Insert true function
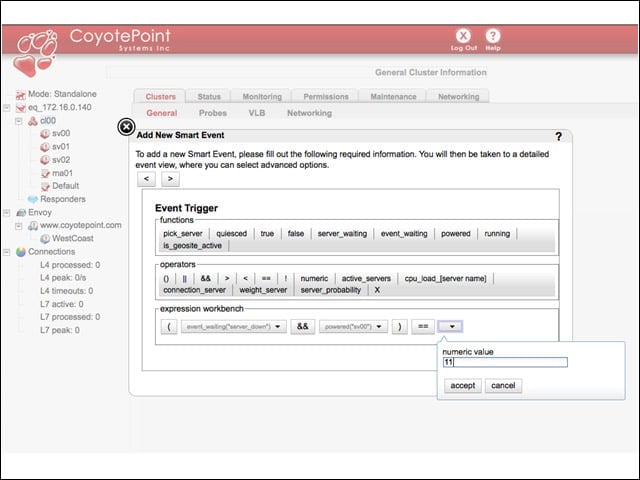Image resolution: width=640 pixels, height=480 pixels. point(267,233)
